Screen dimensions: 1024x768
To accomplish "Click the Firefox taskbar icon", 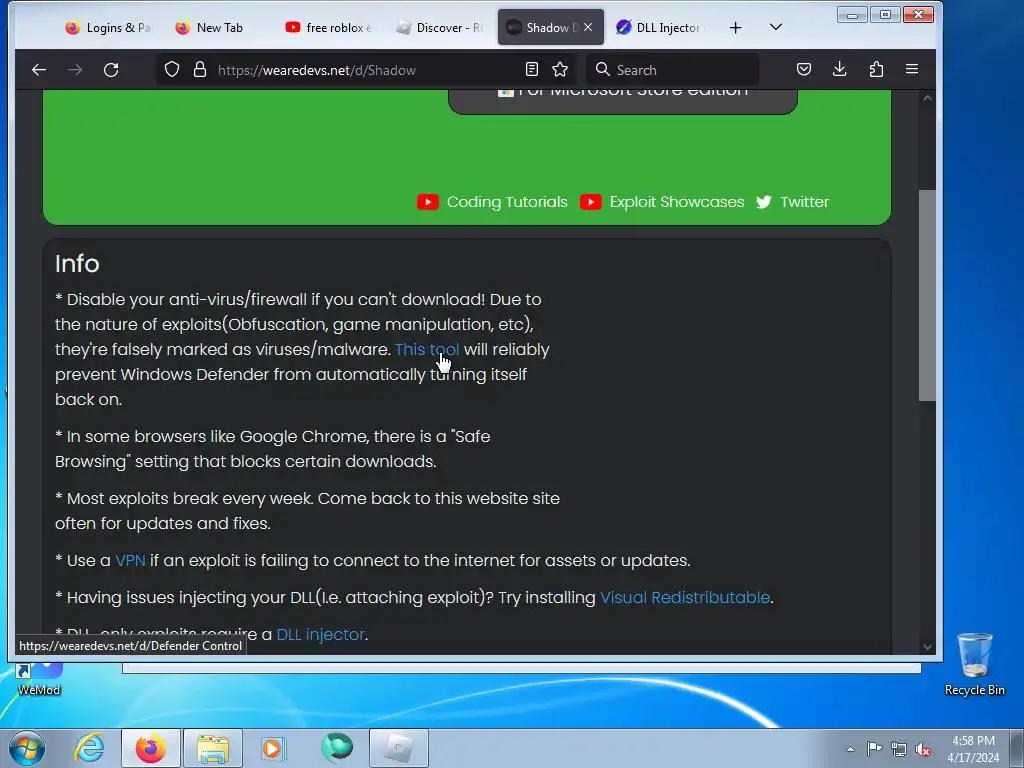I will point(150,748).
